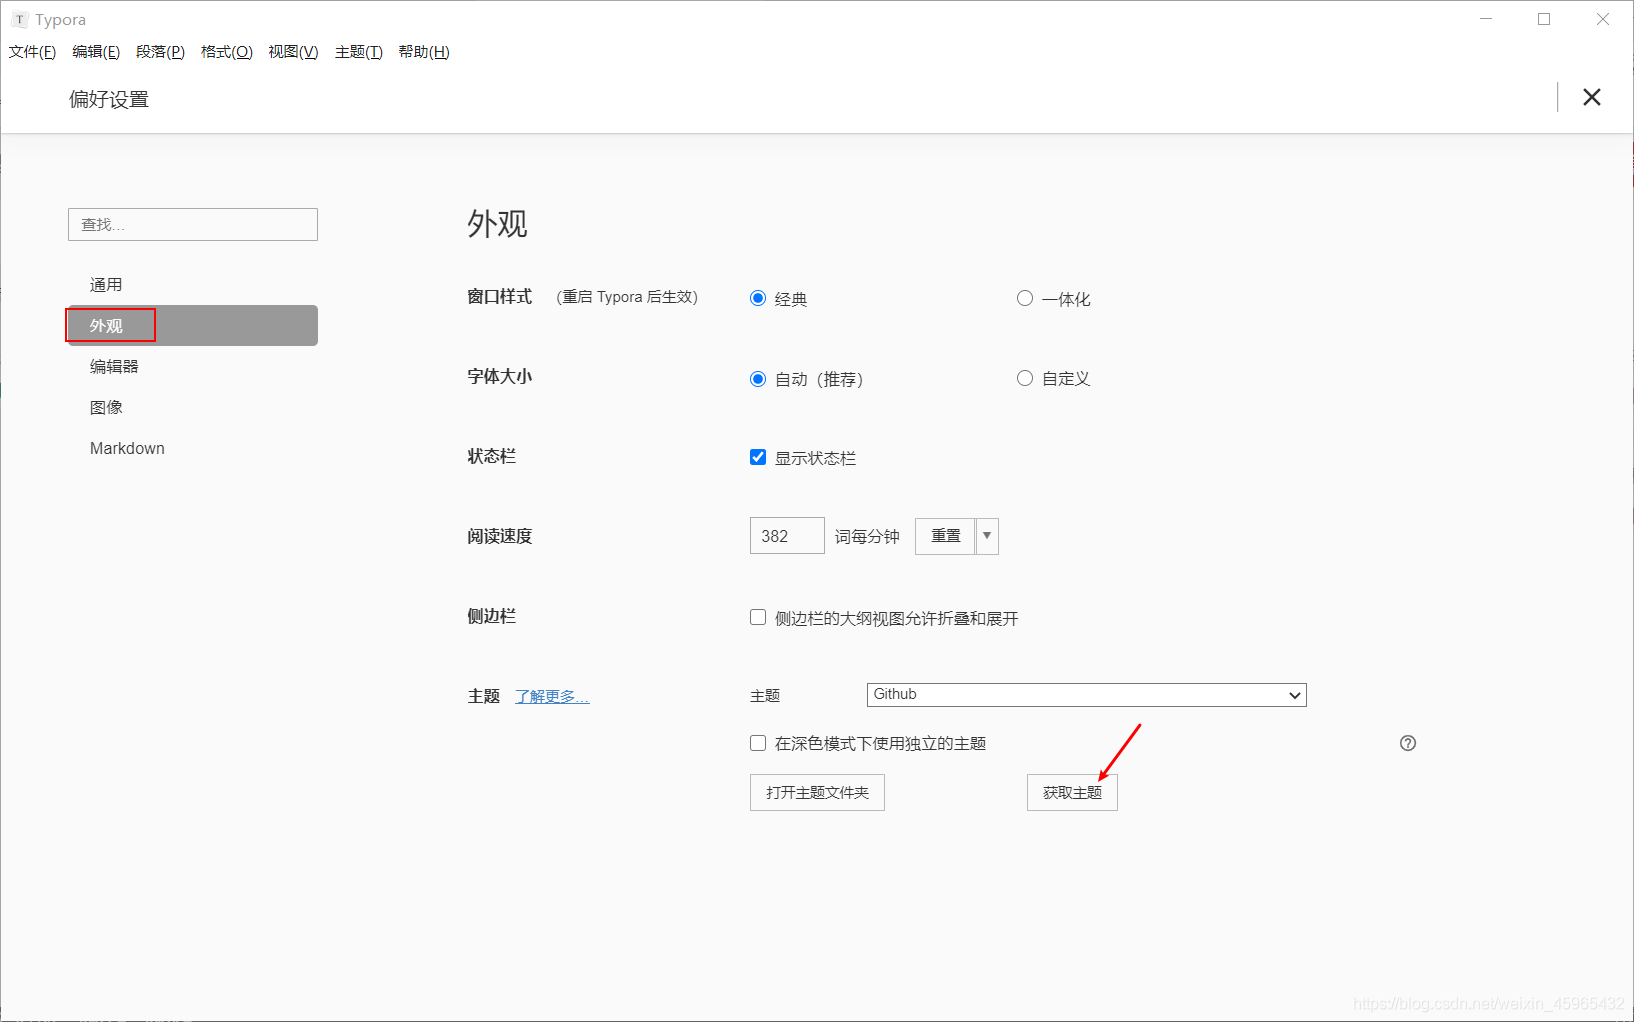
Task: Maximize the Typora window
Action: (1544, 19)
